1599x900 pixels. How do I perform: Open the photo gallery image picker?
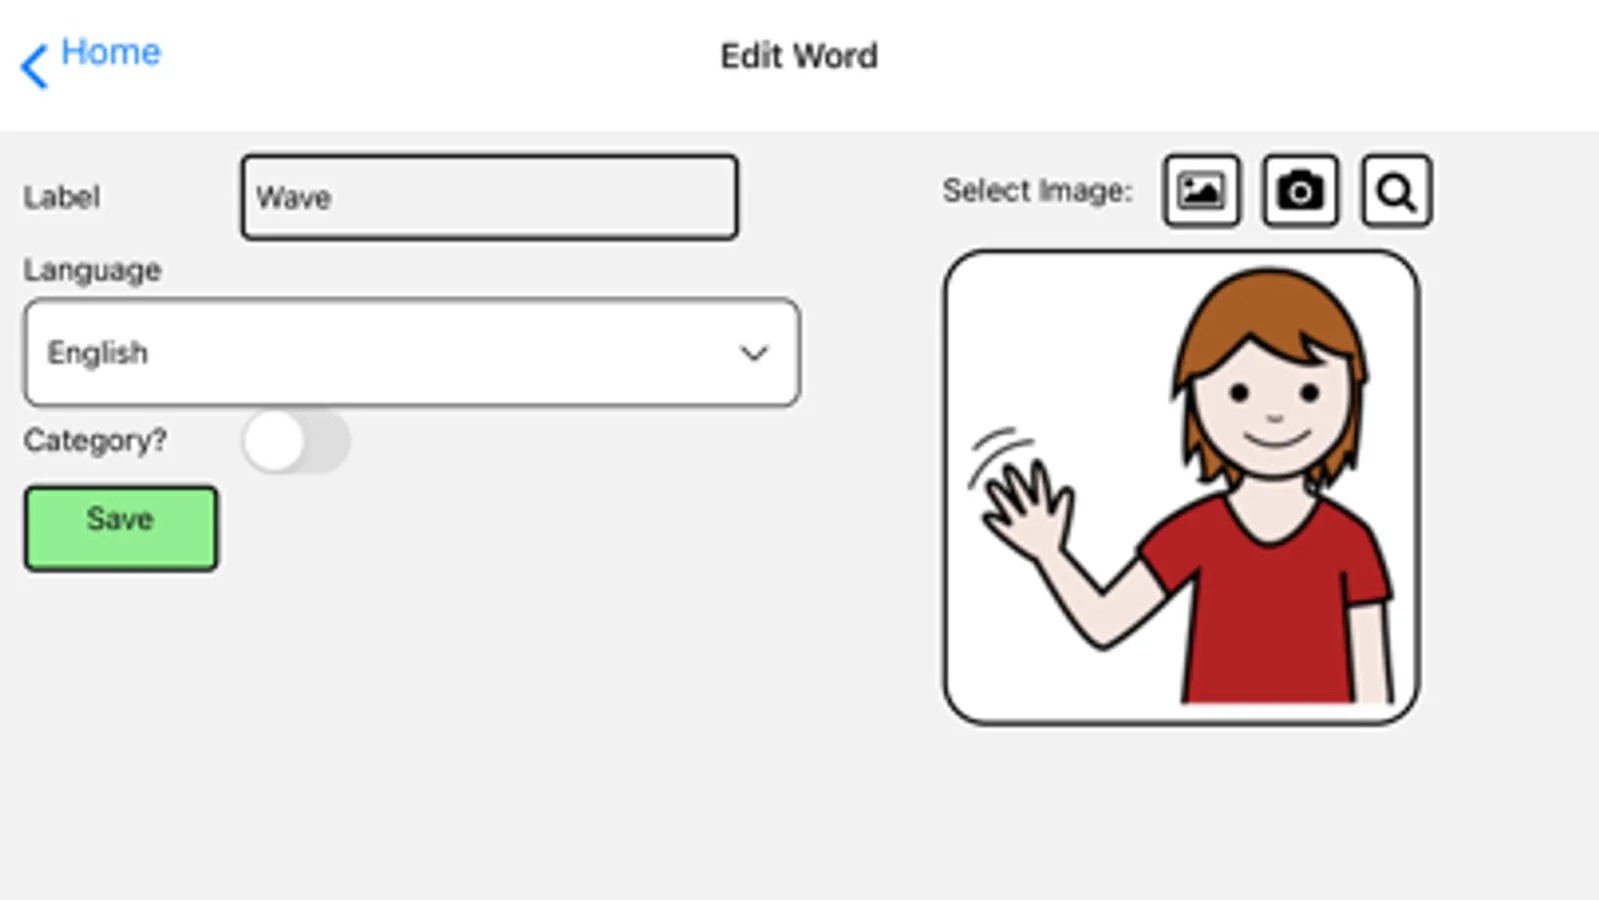coord(1201,191)
